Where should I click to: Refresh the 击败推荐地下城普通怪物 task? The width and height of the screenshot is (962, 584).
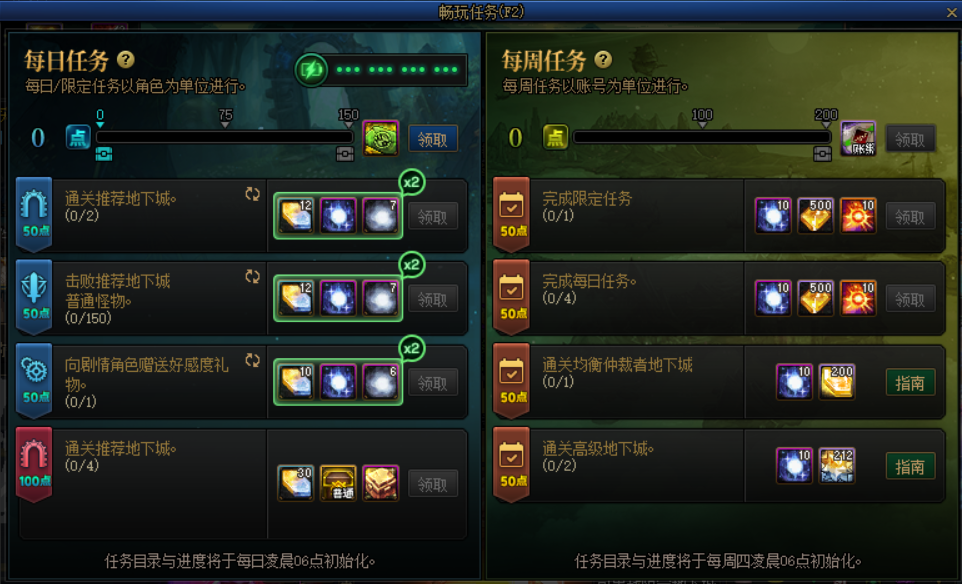252,277
